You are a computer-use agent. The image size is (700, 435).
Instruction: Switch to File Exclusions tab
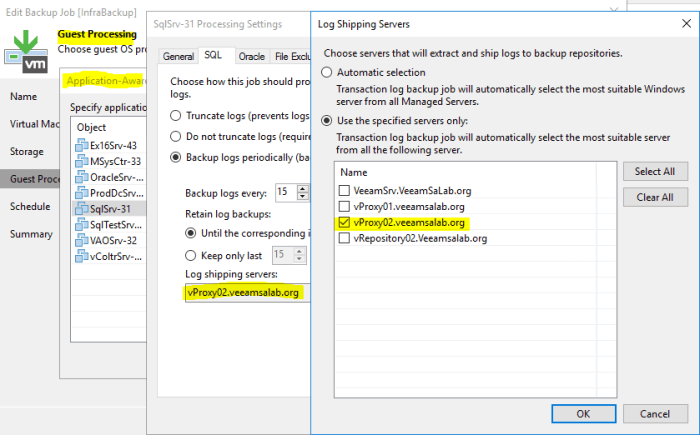292,56
